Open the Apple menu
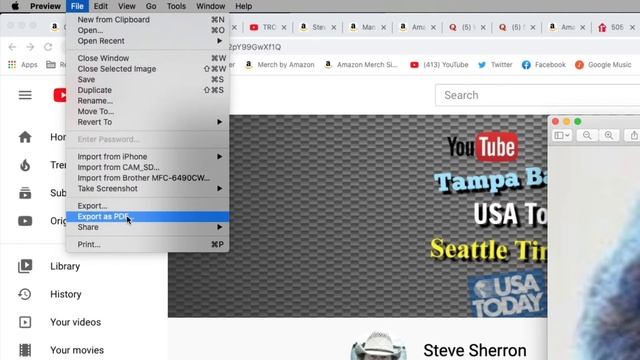 click(15, 6)
